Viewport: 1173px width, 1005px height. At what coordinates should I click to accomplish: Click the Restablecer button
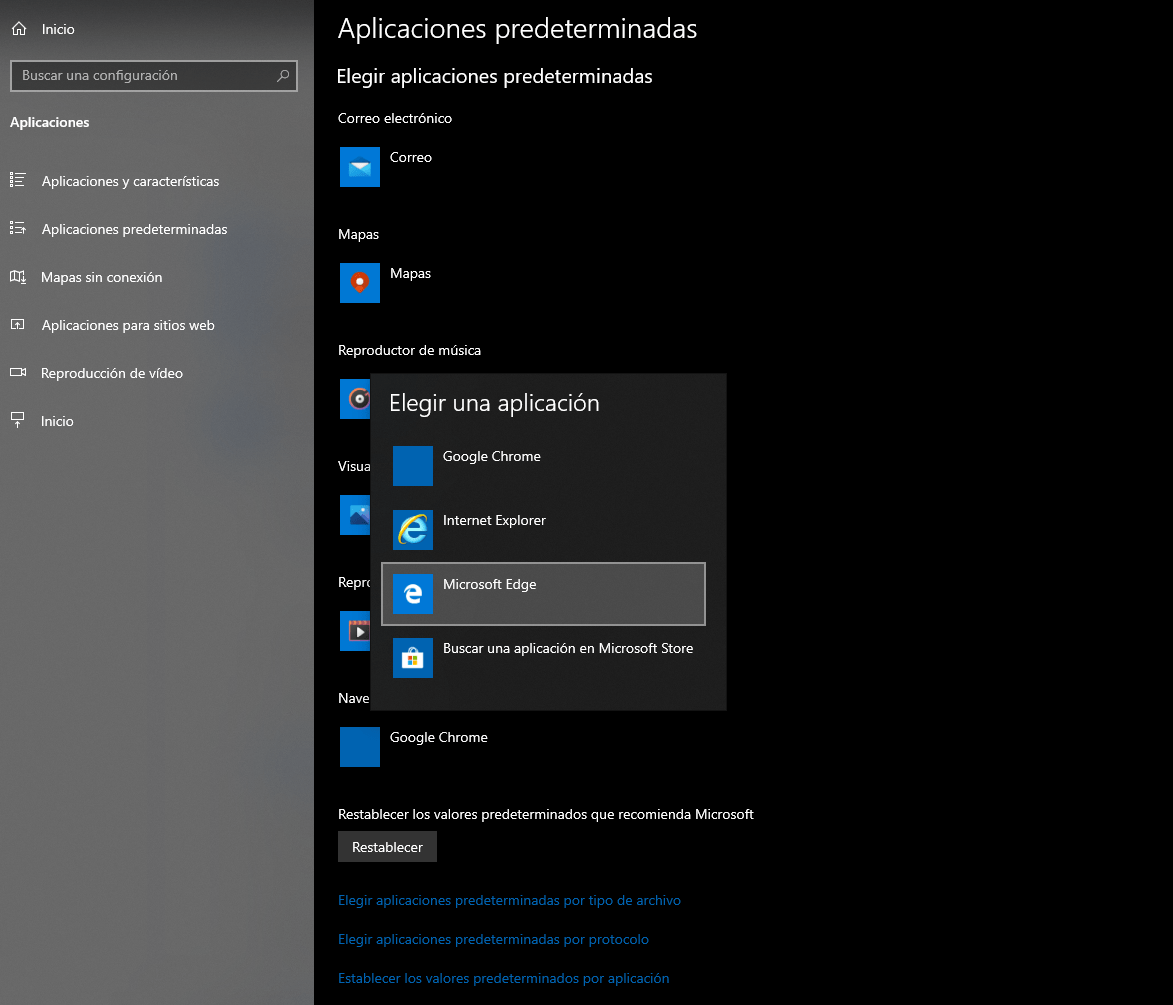(x=387, y=847)
